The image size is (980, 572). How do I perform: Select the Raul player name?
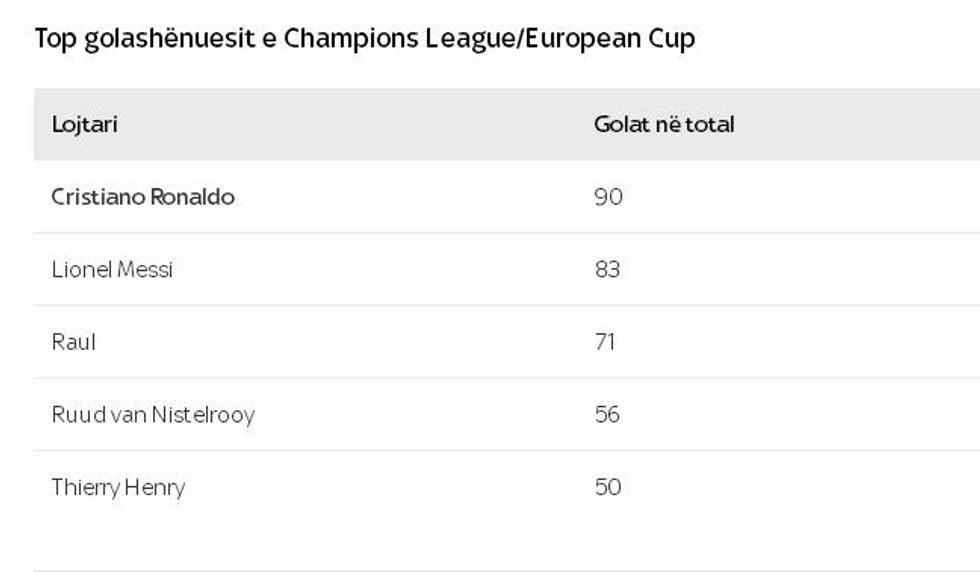pyautogui.click(x=74, y=342)
